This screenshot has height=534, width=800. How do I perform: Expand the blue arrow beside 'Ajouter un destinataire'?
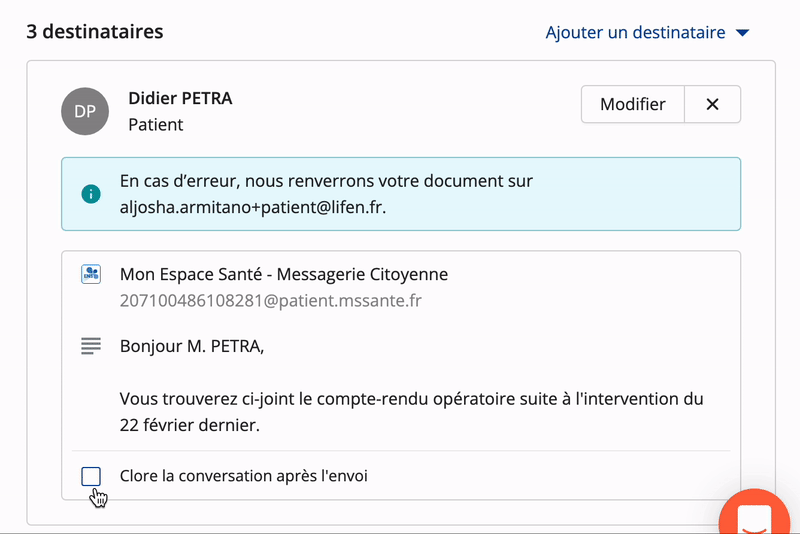(742, 33)
